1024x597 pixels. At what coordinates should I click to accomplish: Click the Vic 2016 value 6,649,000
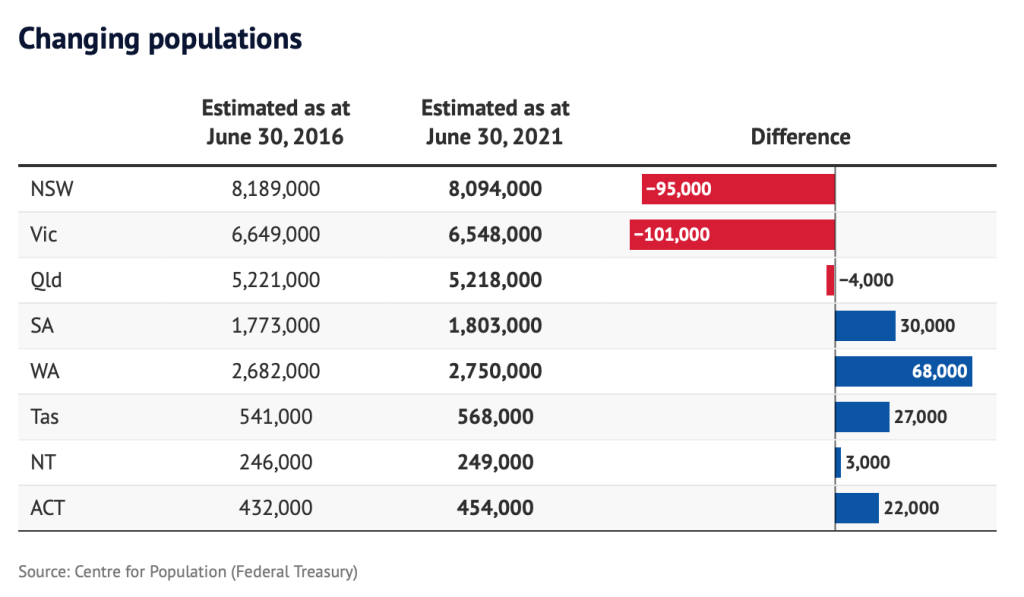pos(275,235)
